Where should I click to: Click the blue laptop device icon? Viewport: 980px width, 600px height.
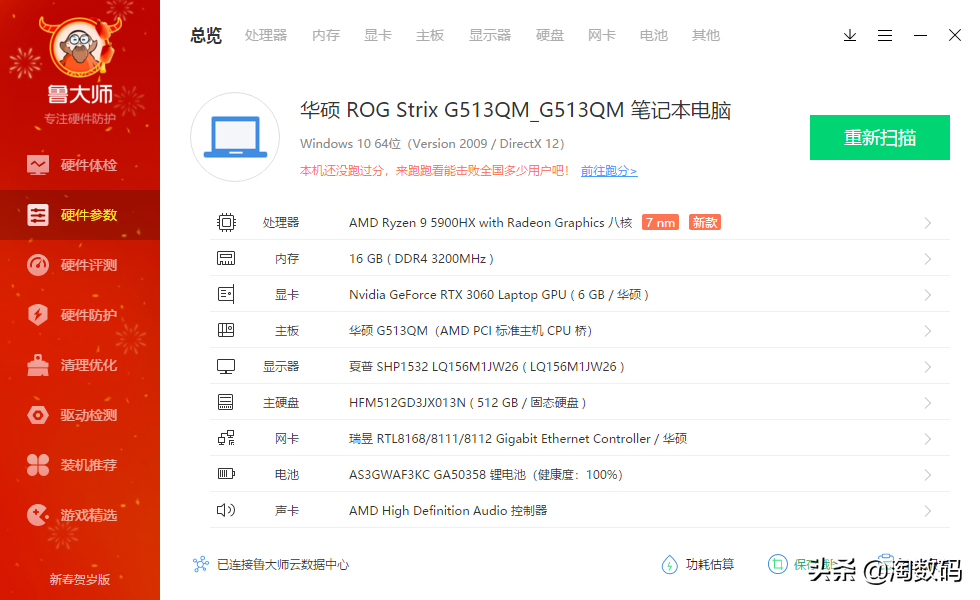(235, 137)
